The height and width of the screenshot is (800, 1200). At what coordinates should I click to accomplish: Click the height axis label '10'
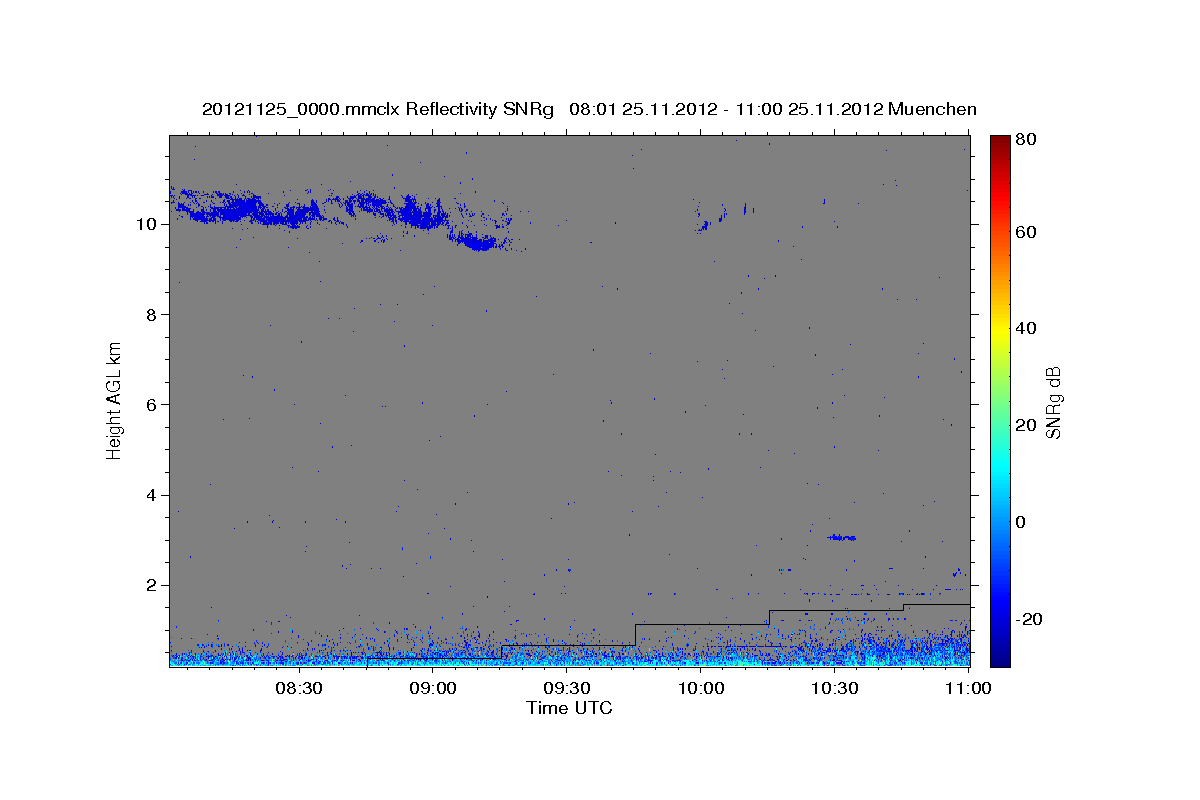(x=145, y=224)
